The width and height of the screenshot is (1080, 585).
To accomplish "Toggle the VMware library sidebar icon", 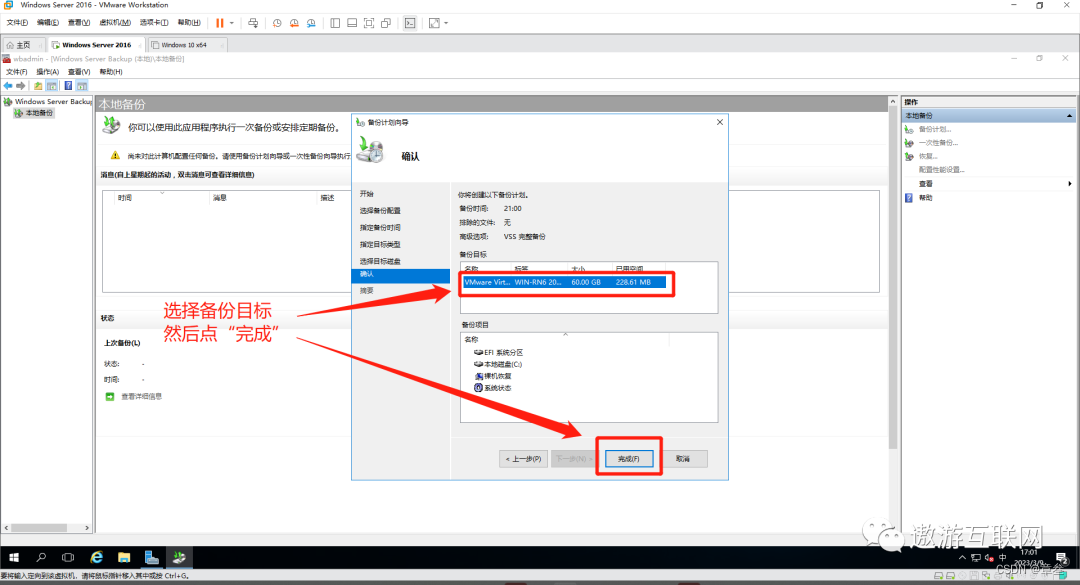I will [335, 23].
